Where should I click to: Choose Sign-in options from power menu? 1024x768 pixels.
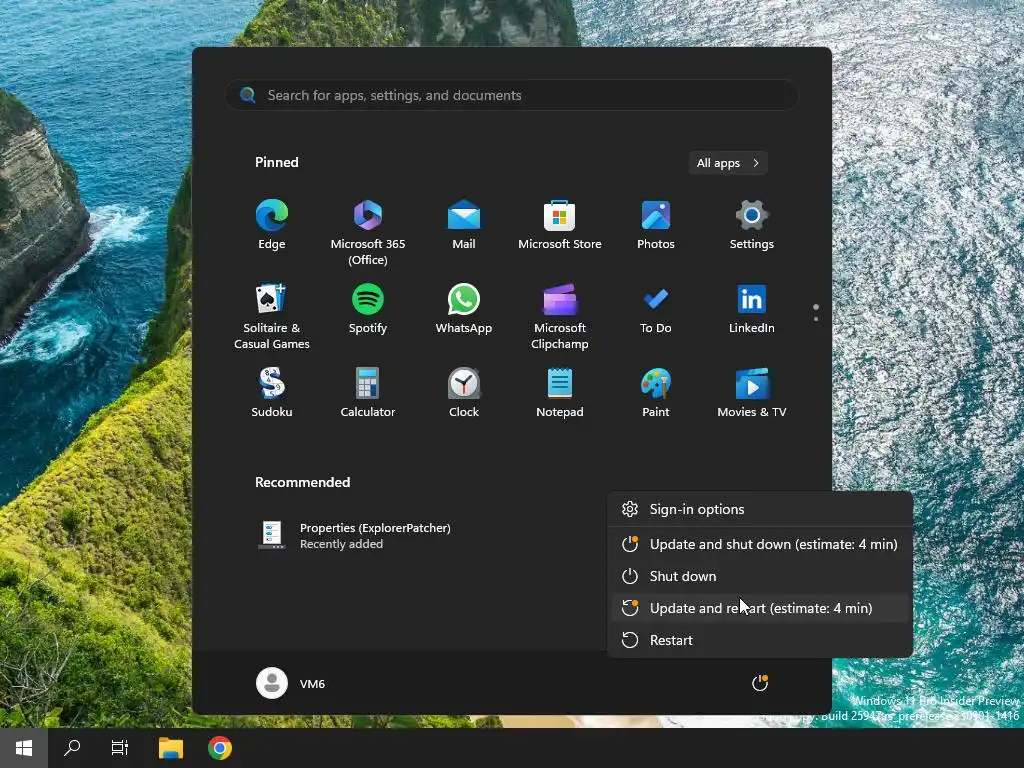[760, 509]
